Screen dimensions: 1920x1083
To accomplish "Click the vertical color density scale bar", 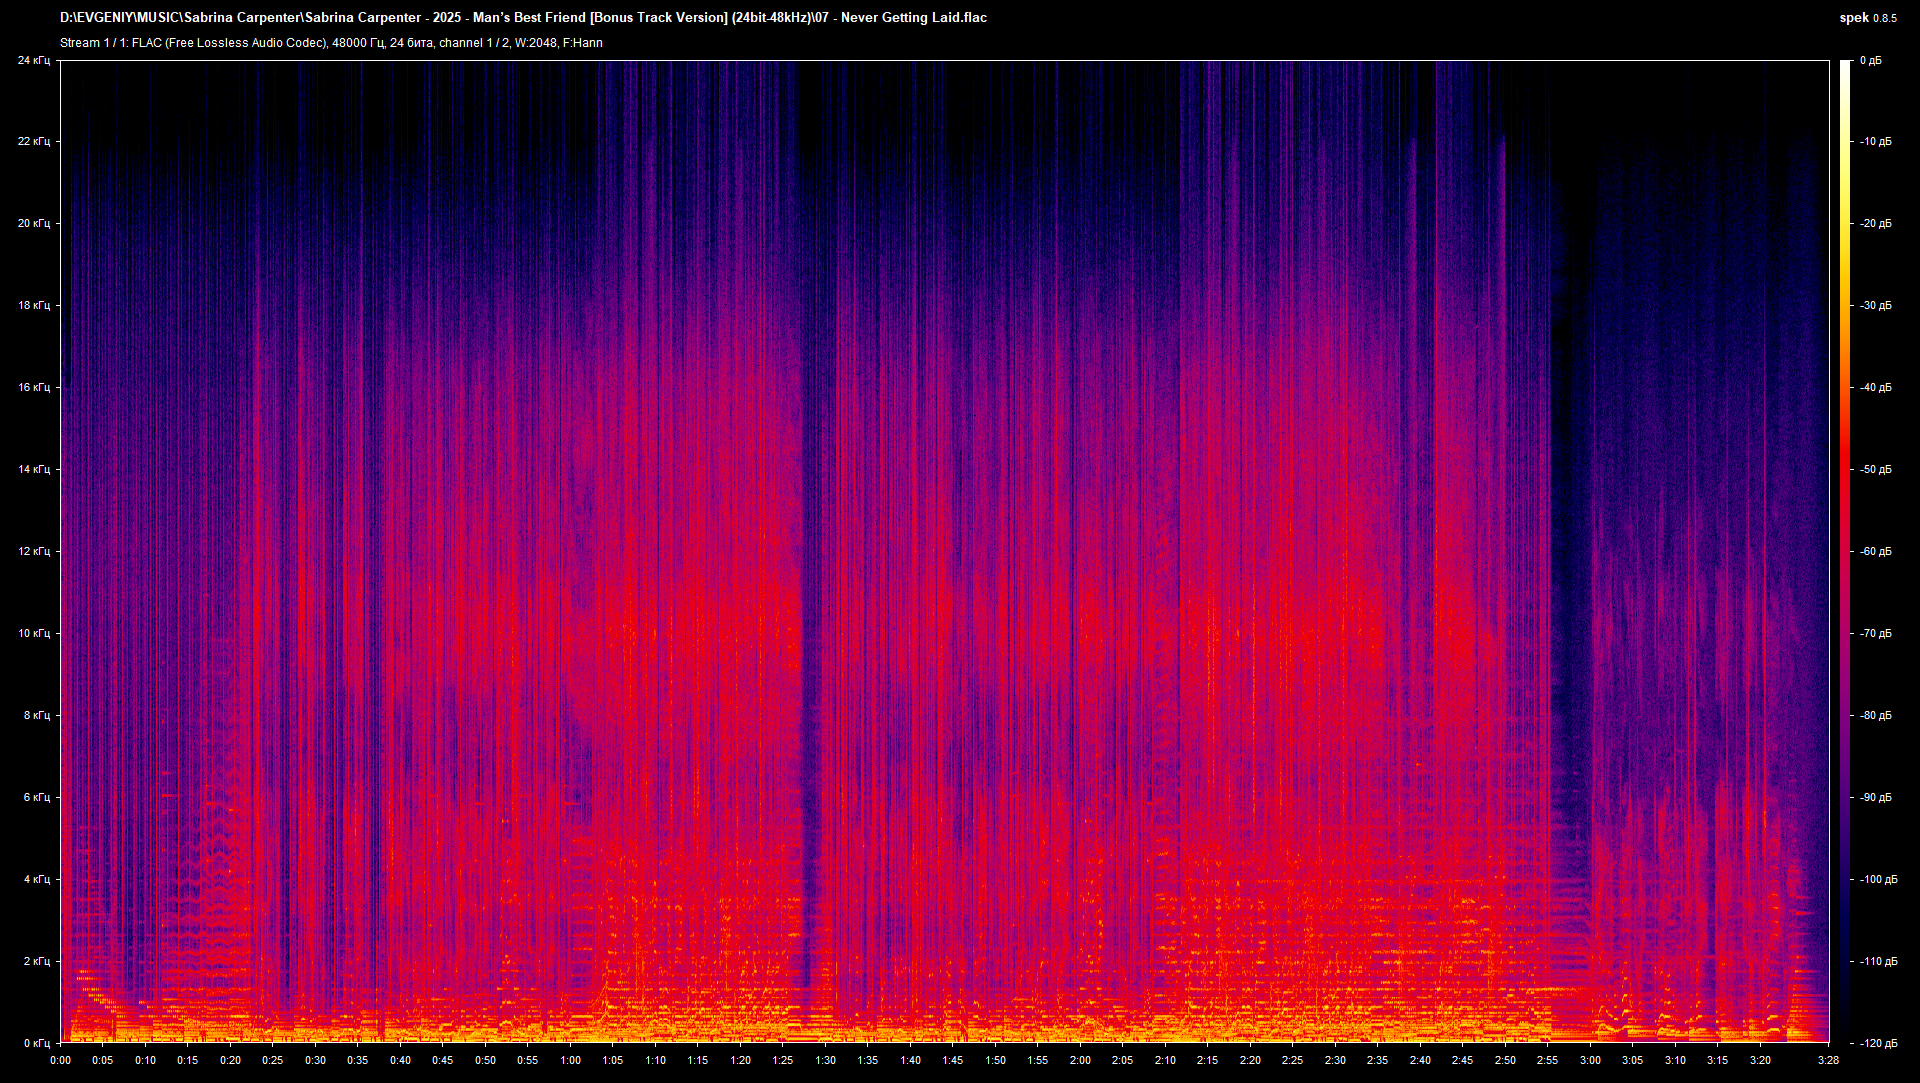I will point(1845,552).
